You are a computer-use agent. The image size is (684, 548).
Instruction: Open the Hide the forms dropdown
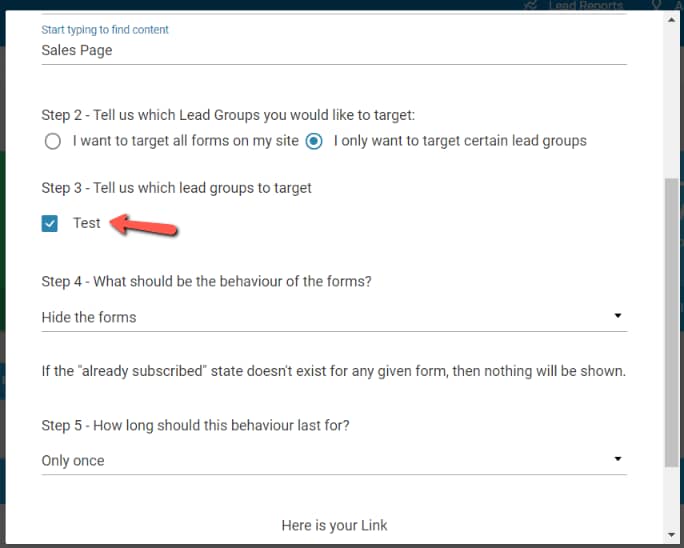(334, 317)
